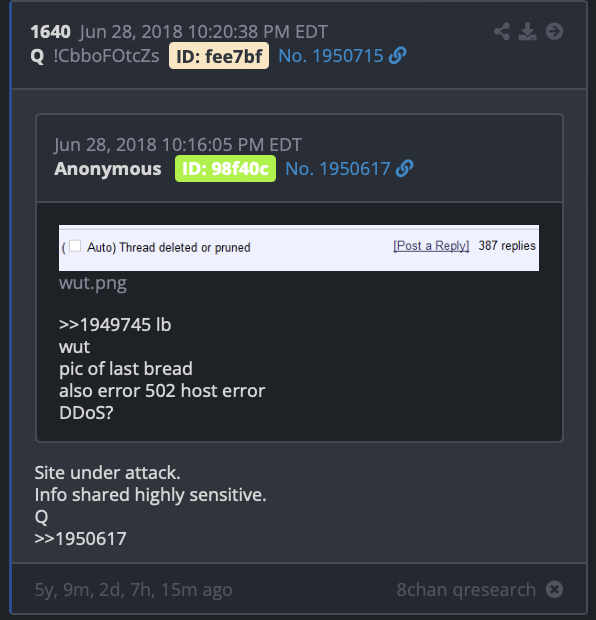Download post 1640 using the download icon
The height and width of the screenshot is (620, 596).
[527, 32]
